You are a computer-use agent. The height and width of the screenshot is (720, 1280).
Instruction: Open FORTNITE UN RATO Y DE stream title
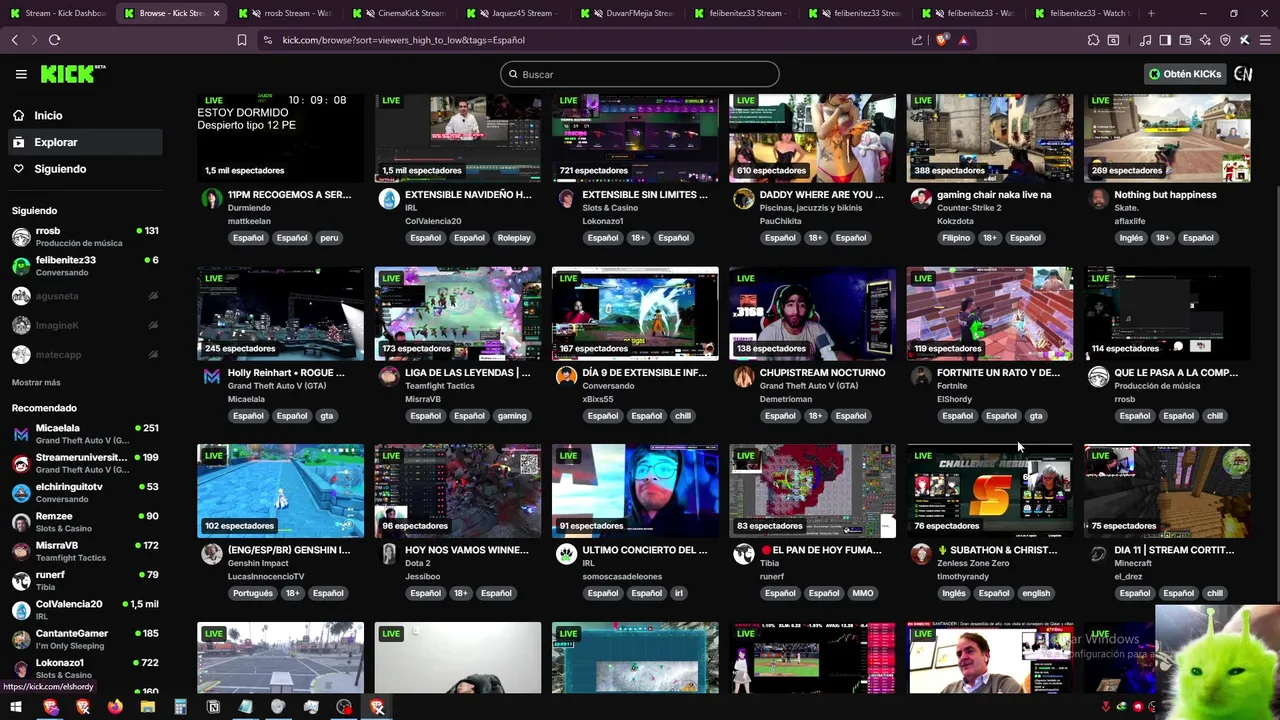[998, 373]
